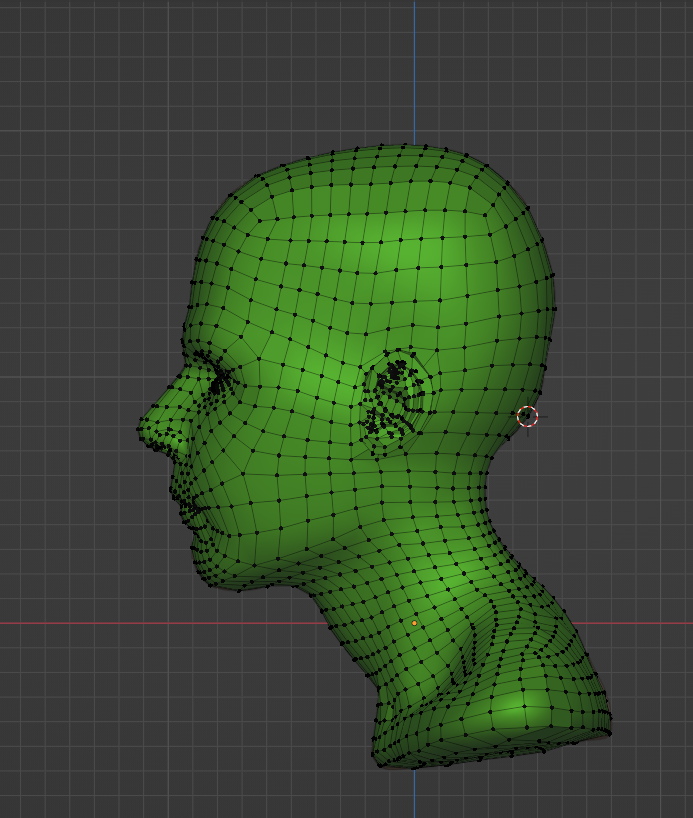Click the vertex at the nose tip
Viewport: 693px width, 818px height.
(x=139, y=429)
